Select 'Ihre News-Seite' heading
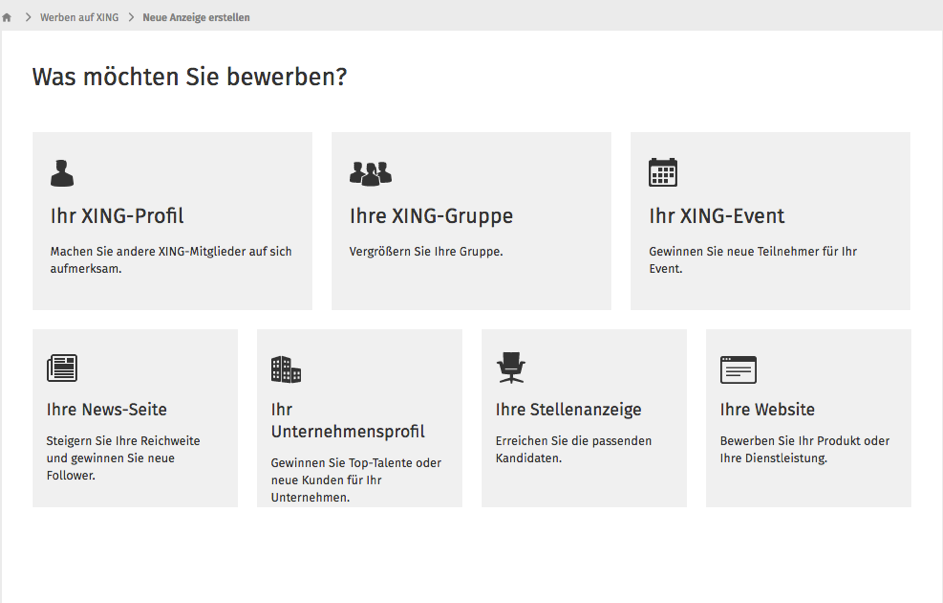Viewport: 943px width, 603px height. click(x=106, y=409)
